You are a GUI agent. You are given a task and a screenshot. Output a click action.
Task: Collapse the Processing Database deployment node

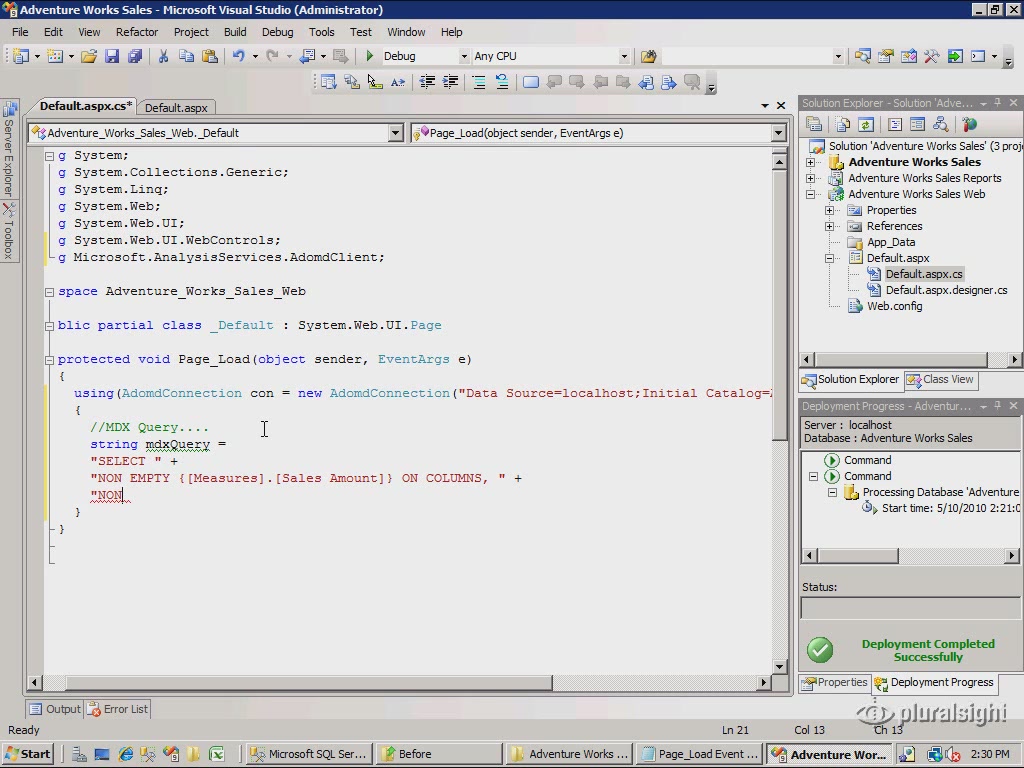coord(833,492)
